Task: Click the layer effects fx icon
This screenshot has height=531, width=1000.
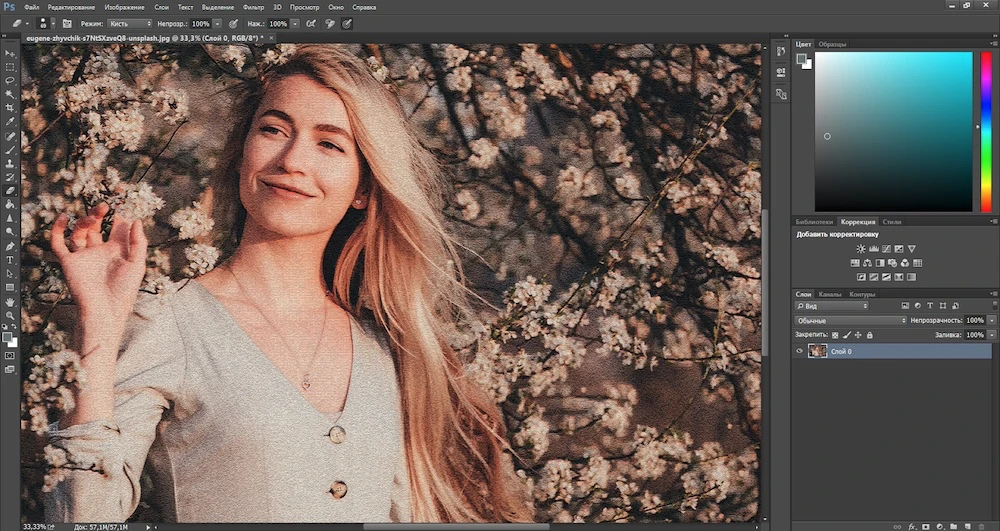Action: [x=912, y=525]
